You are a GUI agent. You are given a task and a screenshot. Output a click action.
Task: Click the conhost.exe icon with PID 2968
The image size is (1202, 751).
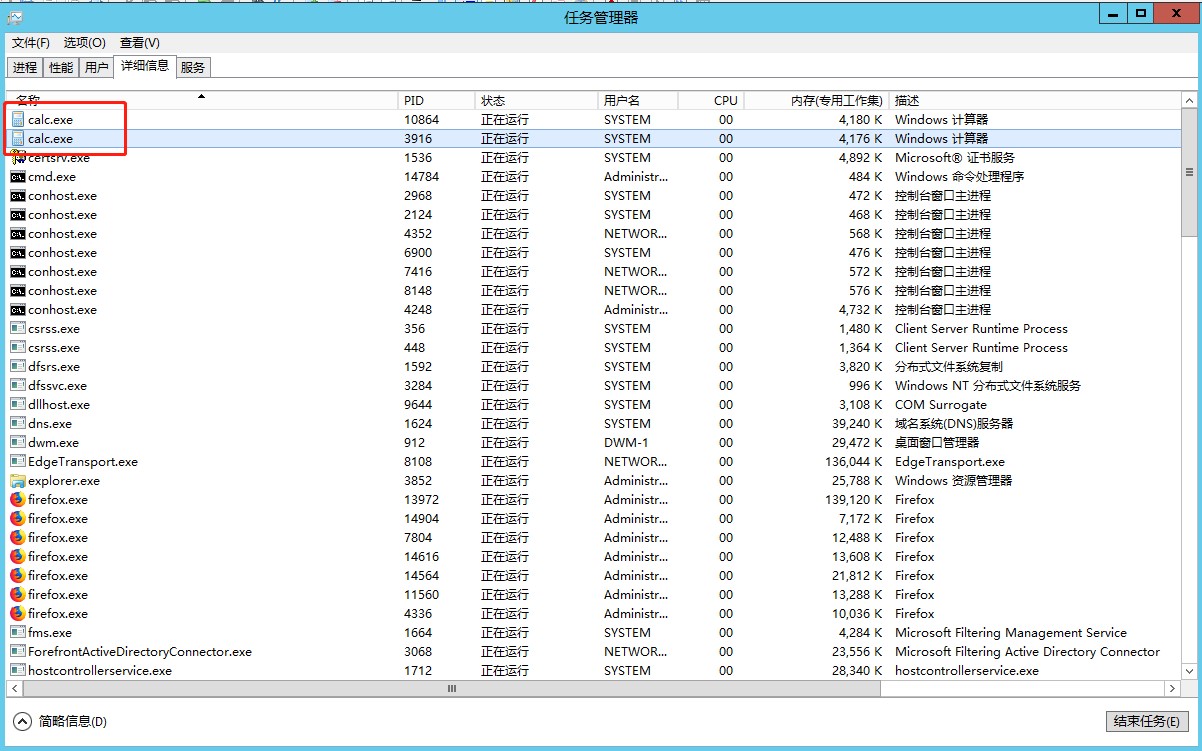[18, 195]
